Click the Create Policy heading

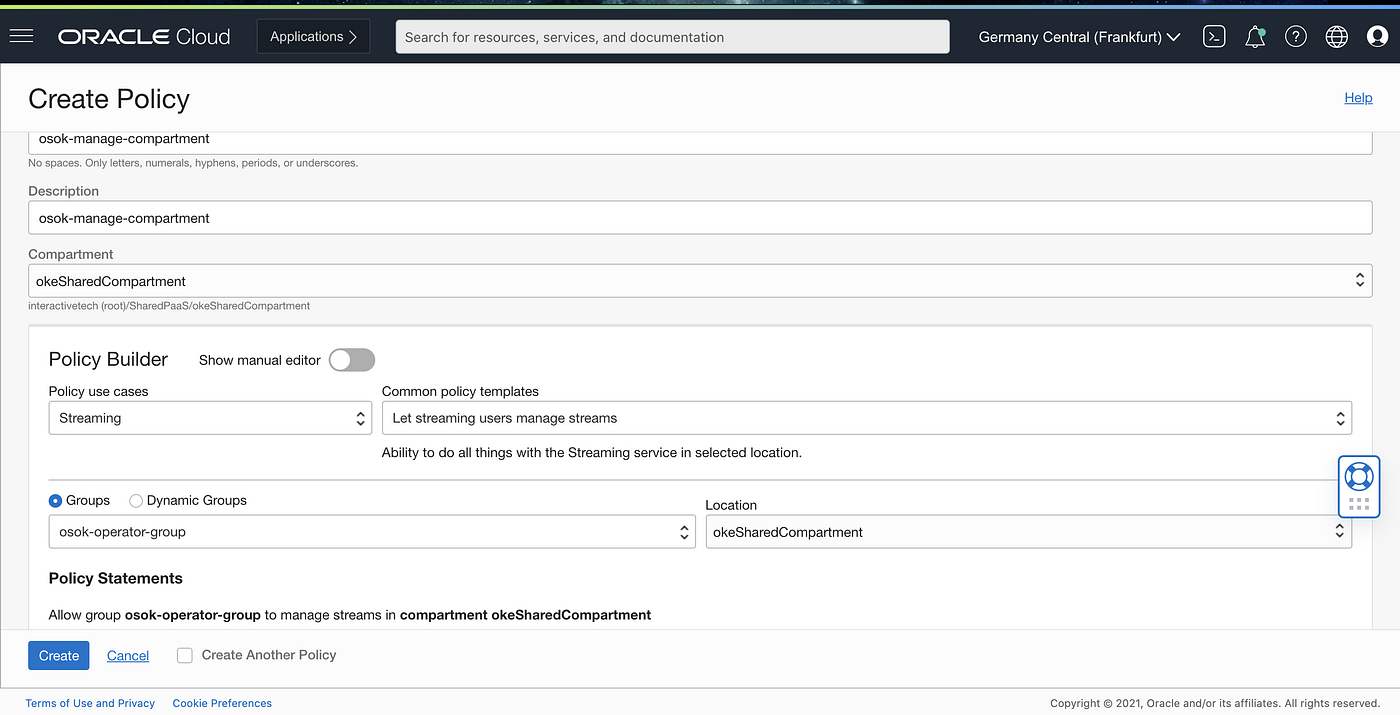pyautogui.click(x=109, y=99)
